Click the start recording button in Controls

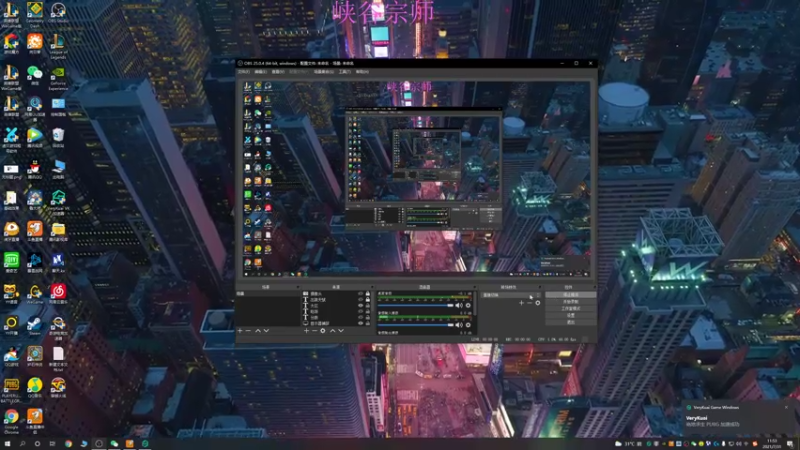(570, 302)
